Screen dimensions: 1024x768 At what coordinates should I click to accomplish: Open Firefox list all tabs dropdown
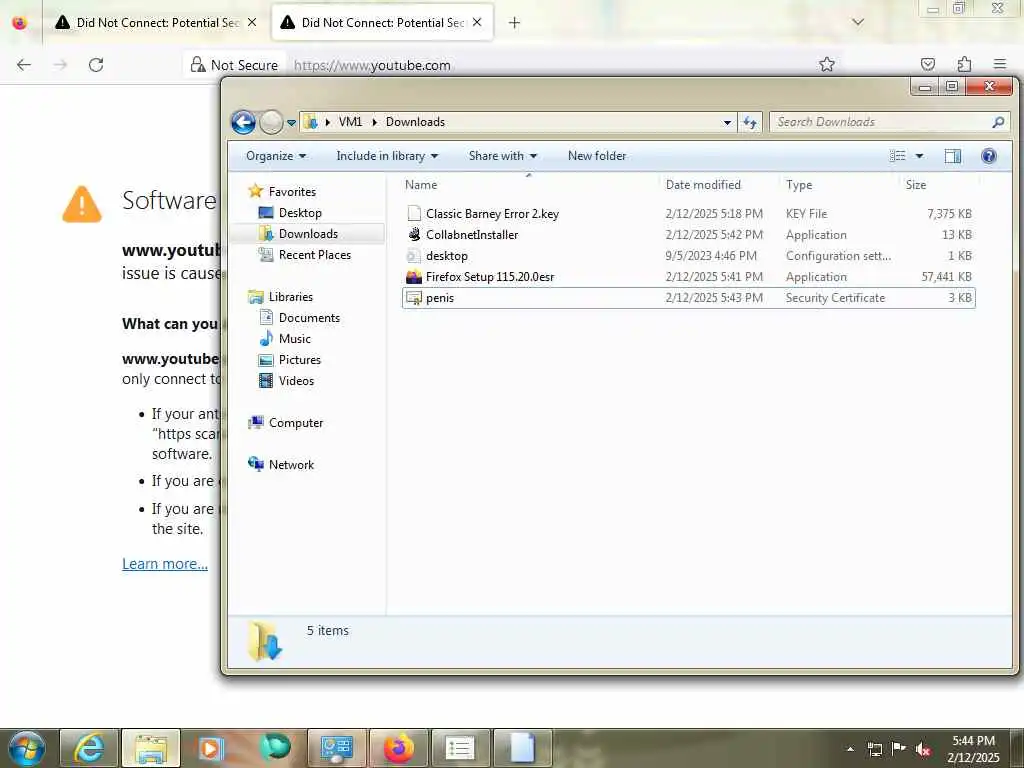tap(858, 22)
